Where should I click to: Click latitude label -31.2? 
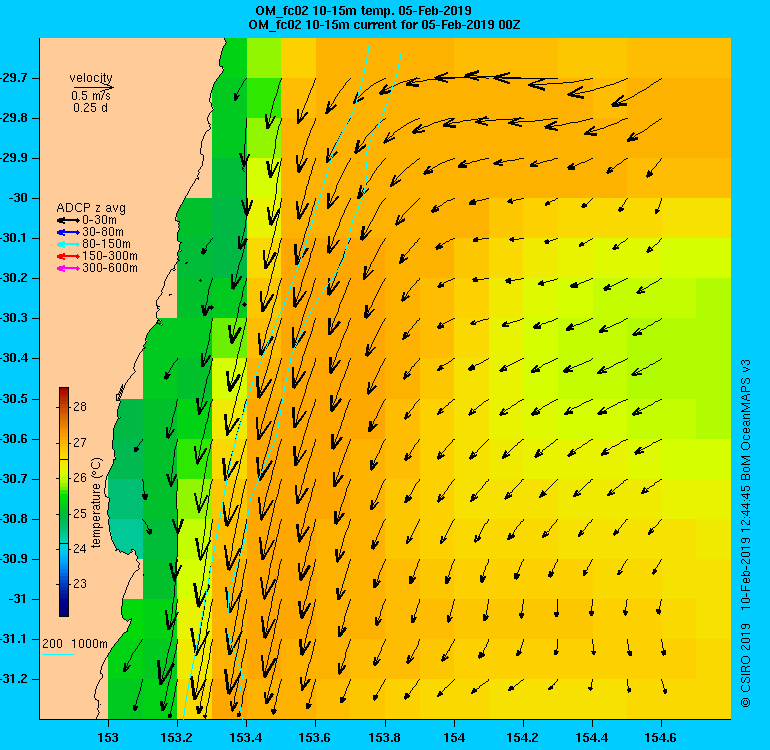click(14, 679)
